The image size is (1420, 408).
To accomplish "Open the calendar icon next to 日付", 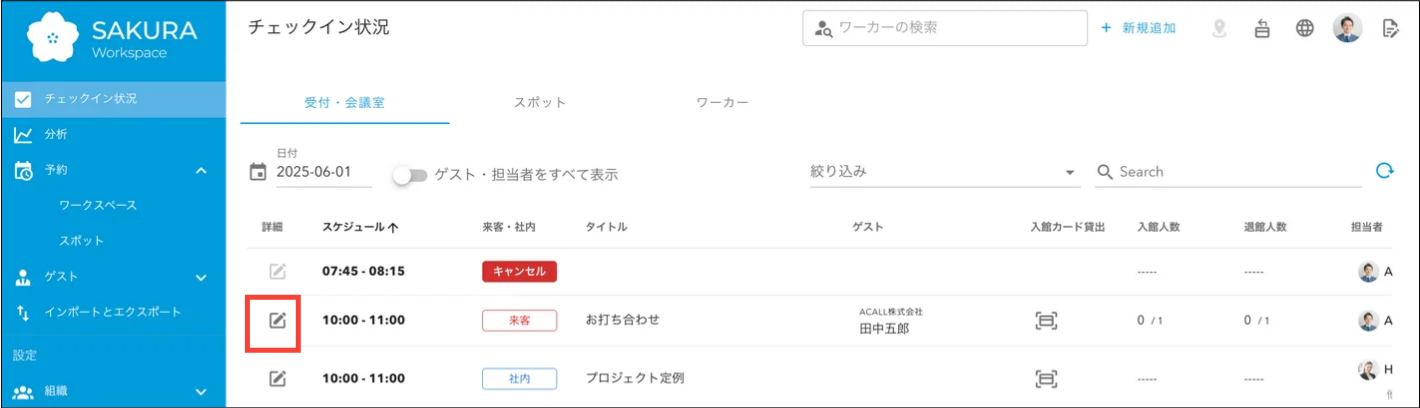I will coord(258,172).
